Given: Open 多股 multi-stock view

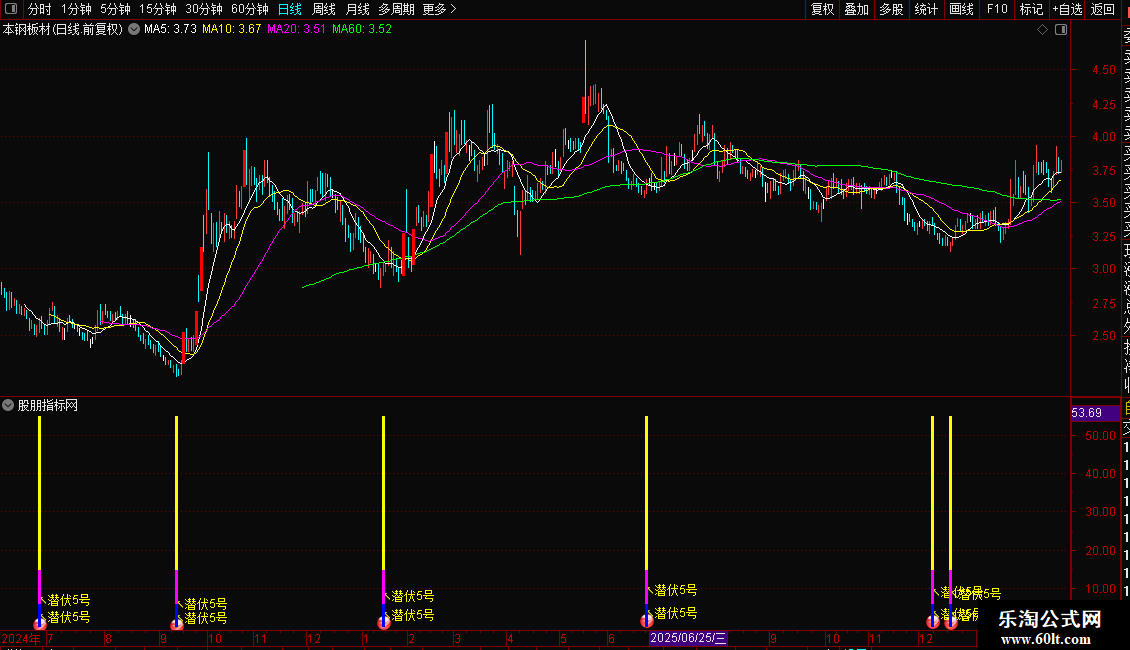Looking at the screenshot, I should pos(891,9).
